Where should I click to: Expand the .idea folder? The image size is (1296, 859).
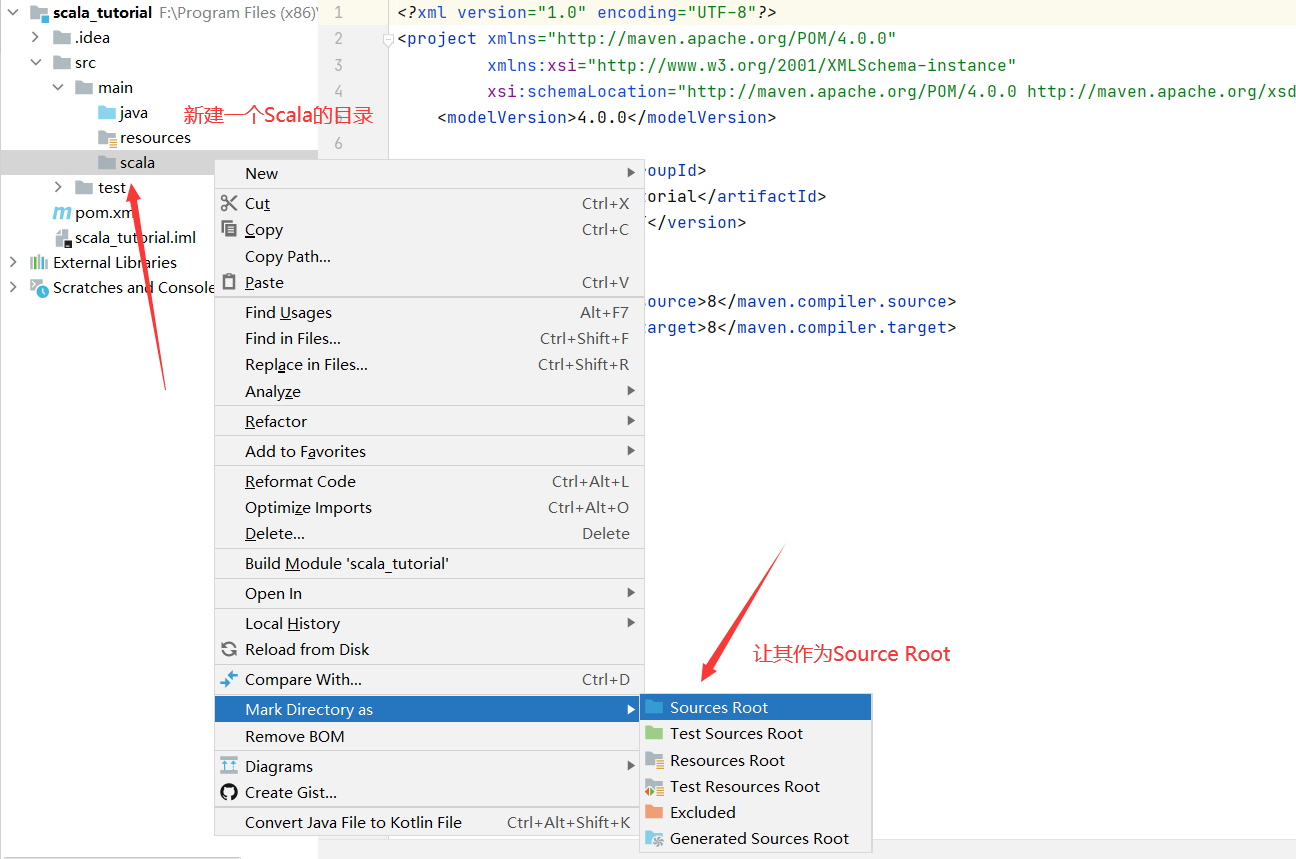[36, 37]
